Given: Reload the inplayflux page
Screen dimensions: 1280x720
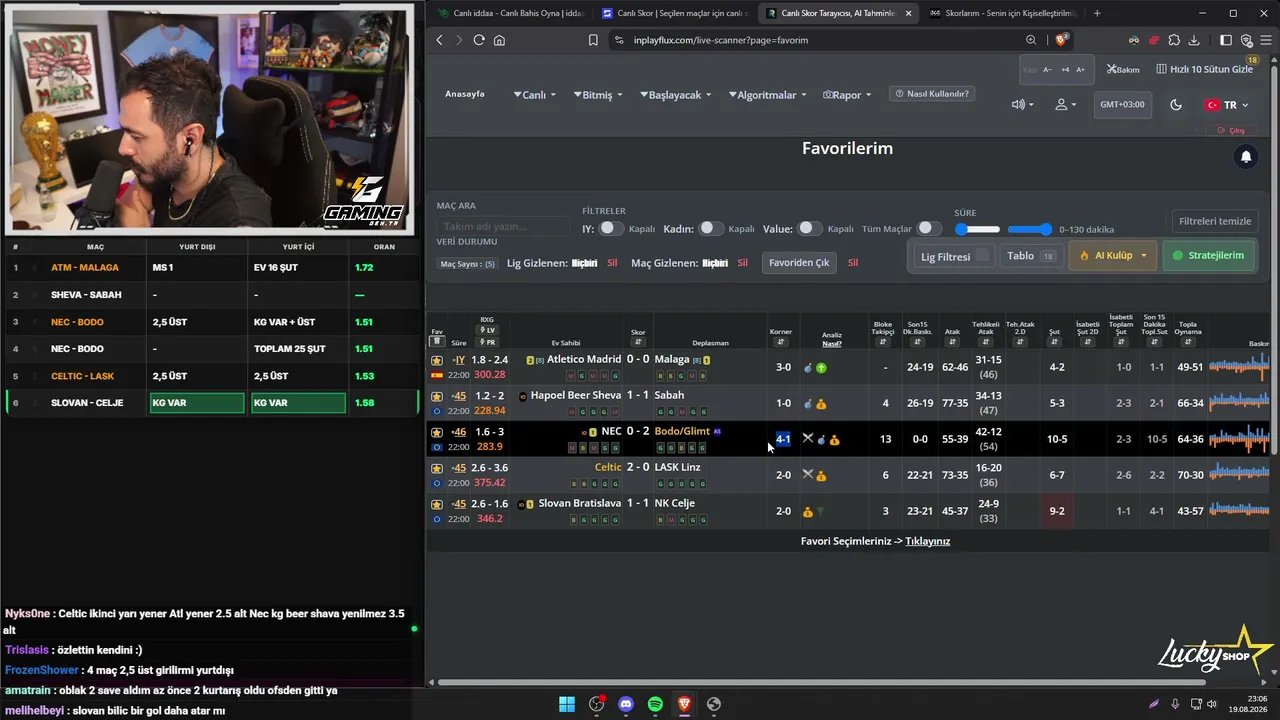Looking at the screenshot, I should [x=479, y=40].
